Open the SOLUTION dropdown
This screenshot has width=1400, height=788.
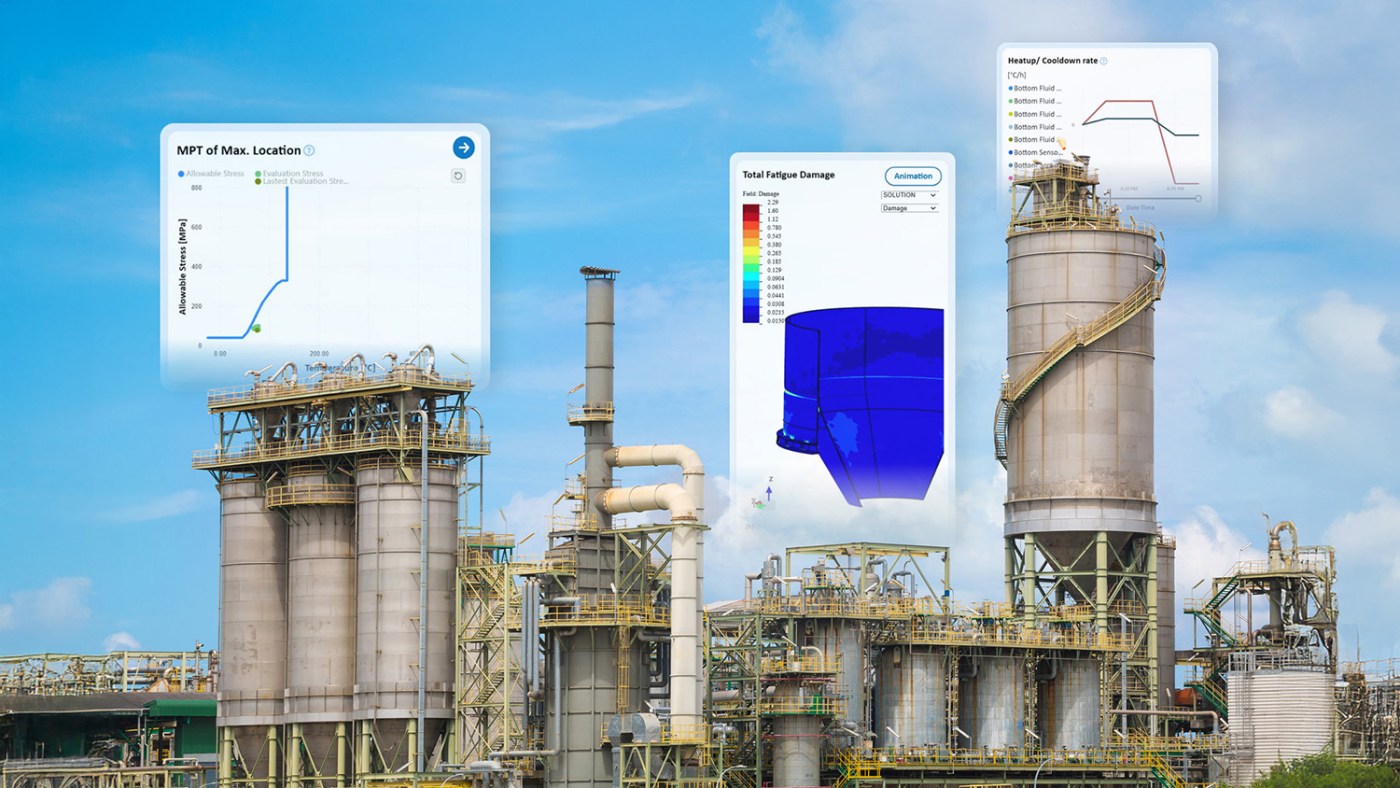click(909, 195)
